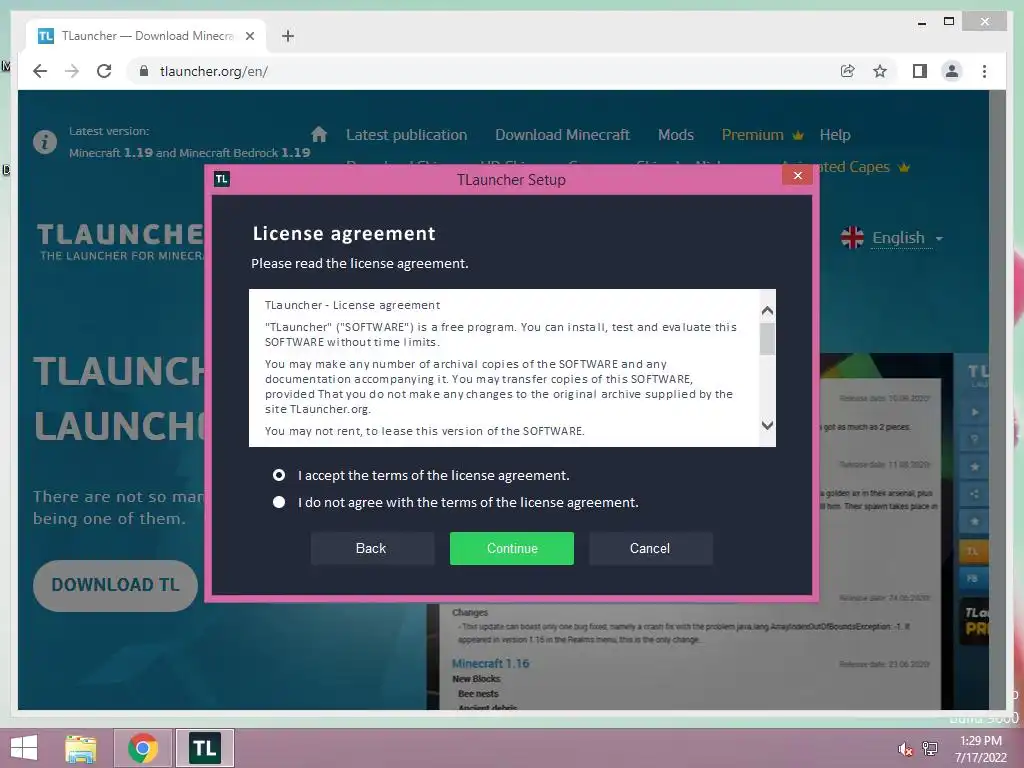
Task: Open the Mods menu item
Action: [x=675, y=135]
